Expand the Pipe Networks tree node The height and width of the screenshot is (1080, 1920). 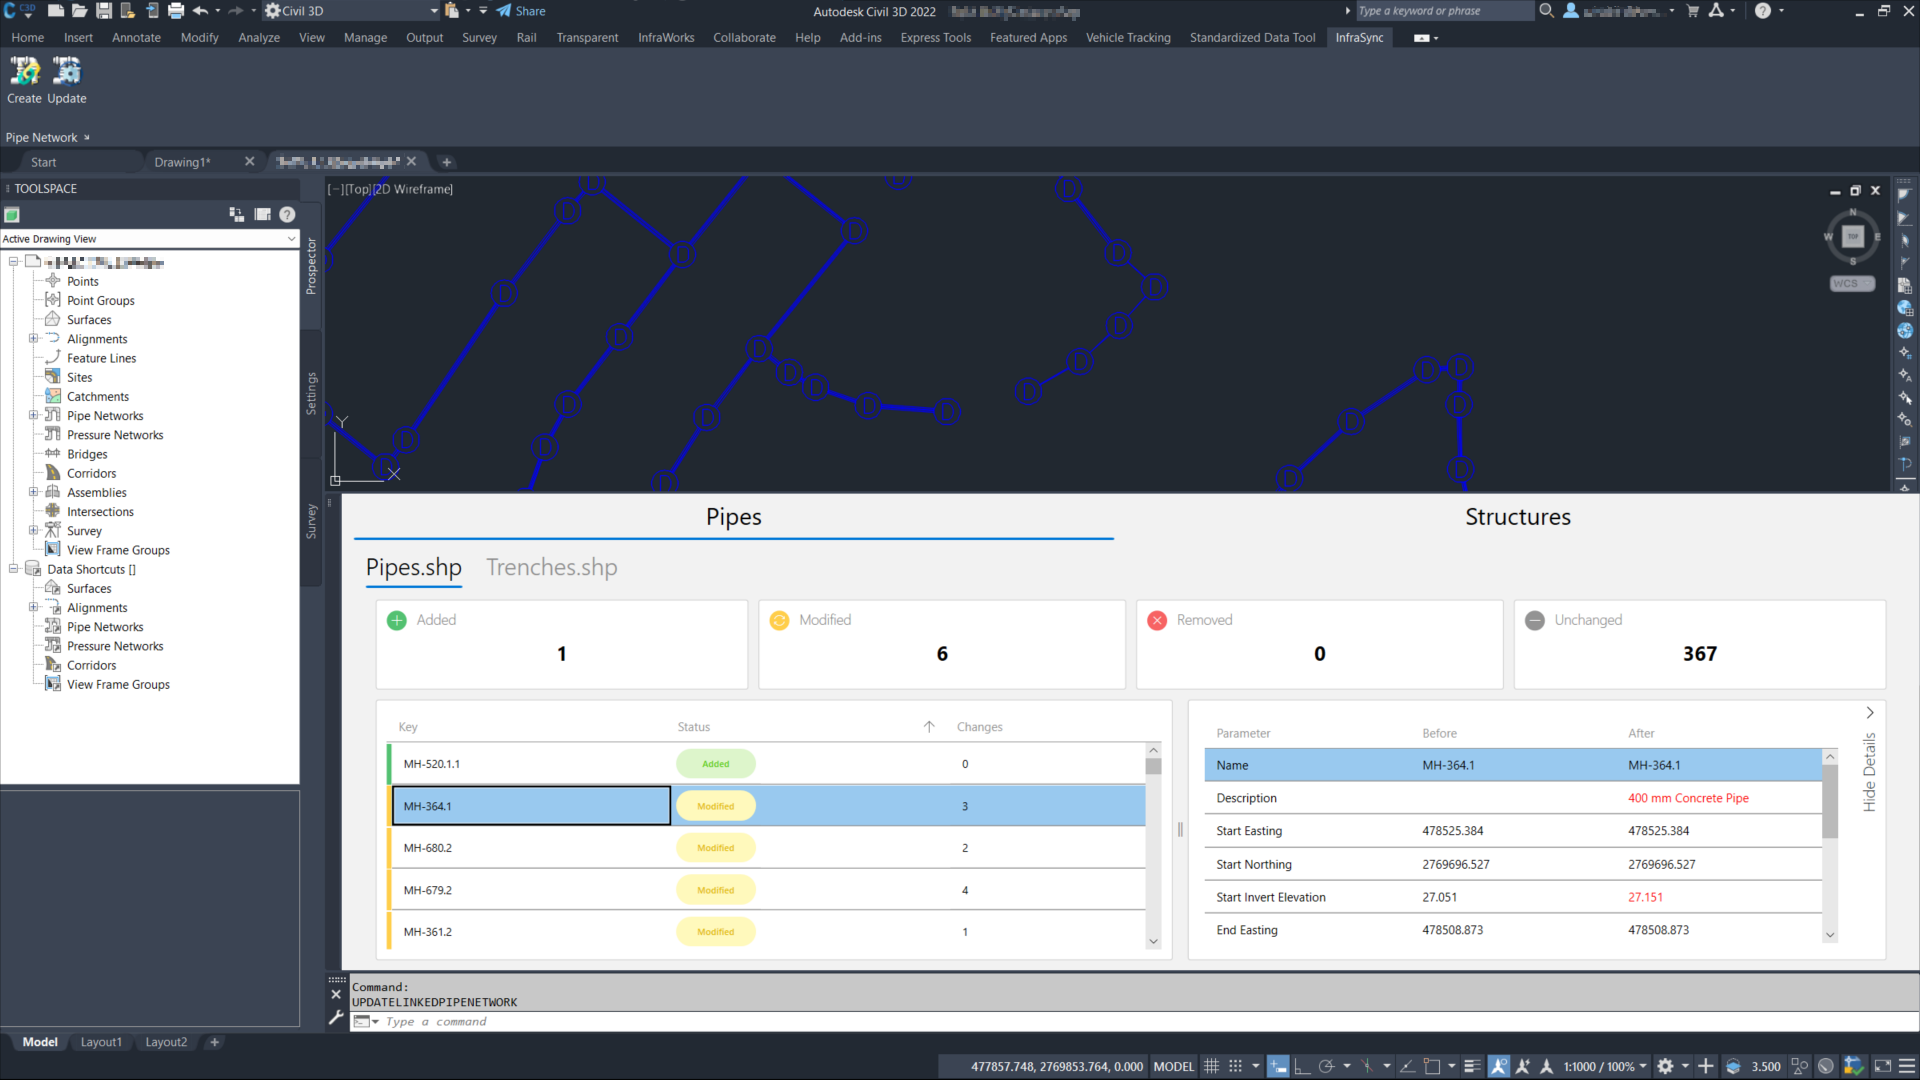pos(34,416)
